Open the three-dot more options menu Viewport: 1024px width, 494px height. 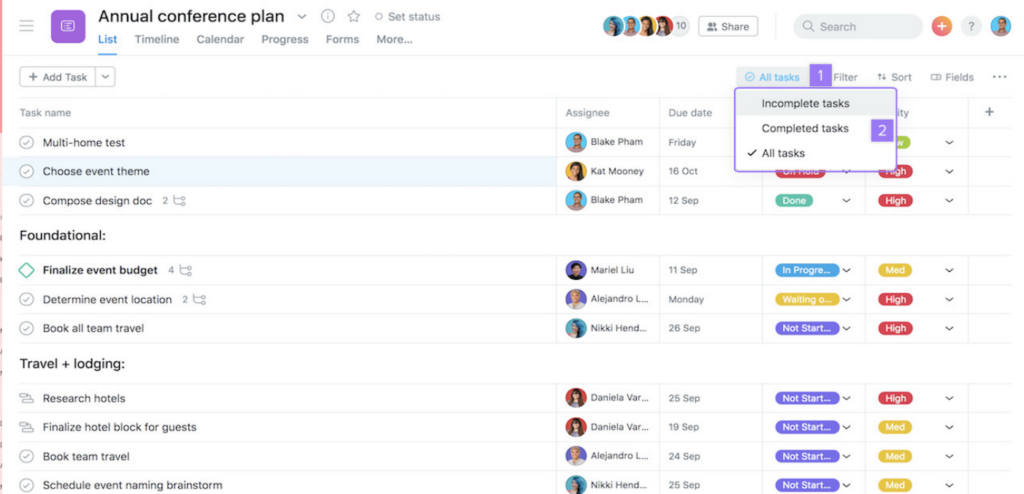pyautogui.click(x=999, y=77)
